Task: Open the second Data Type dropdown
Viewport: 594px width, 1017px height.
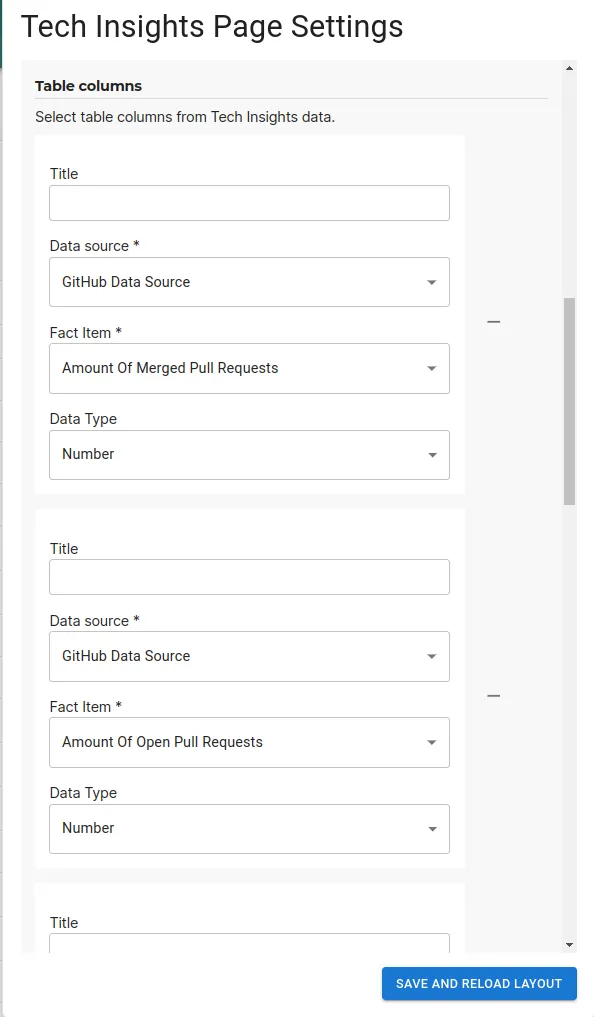Action: [x=249, y=828]
